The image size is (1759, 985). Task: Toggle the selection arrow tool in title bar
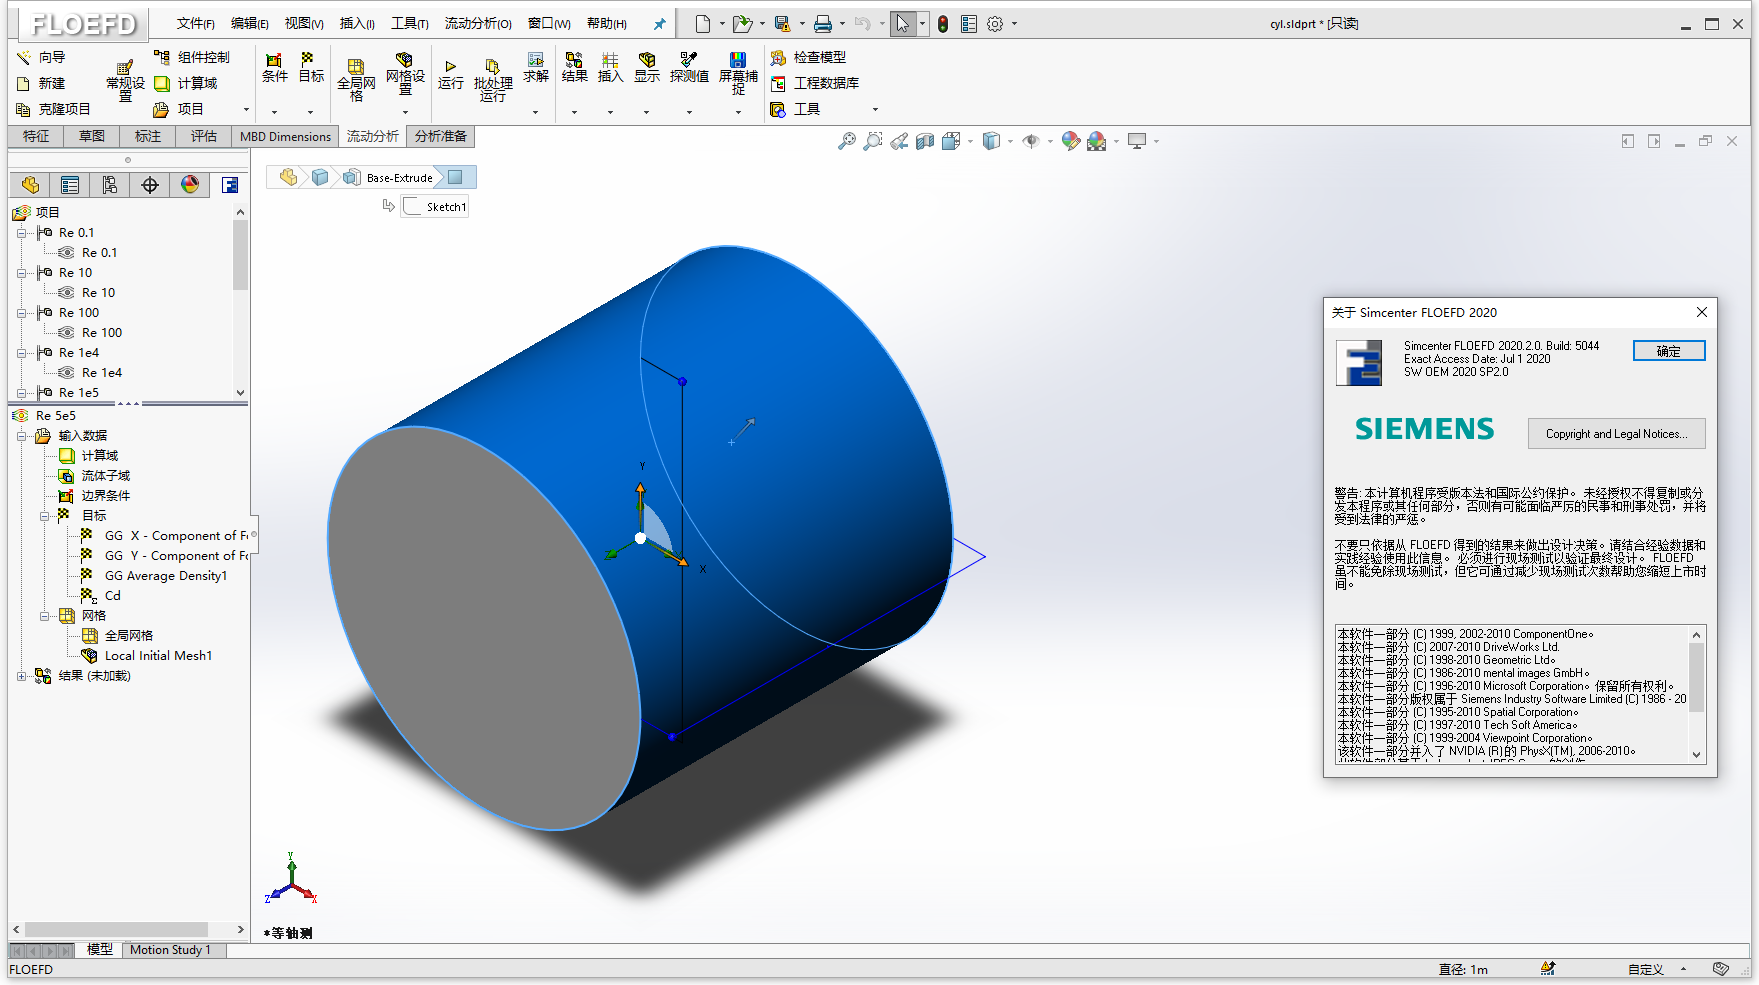(902, 24)
